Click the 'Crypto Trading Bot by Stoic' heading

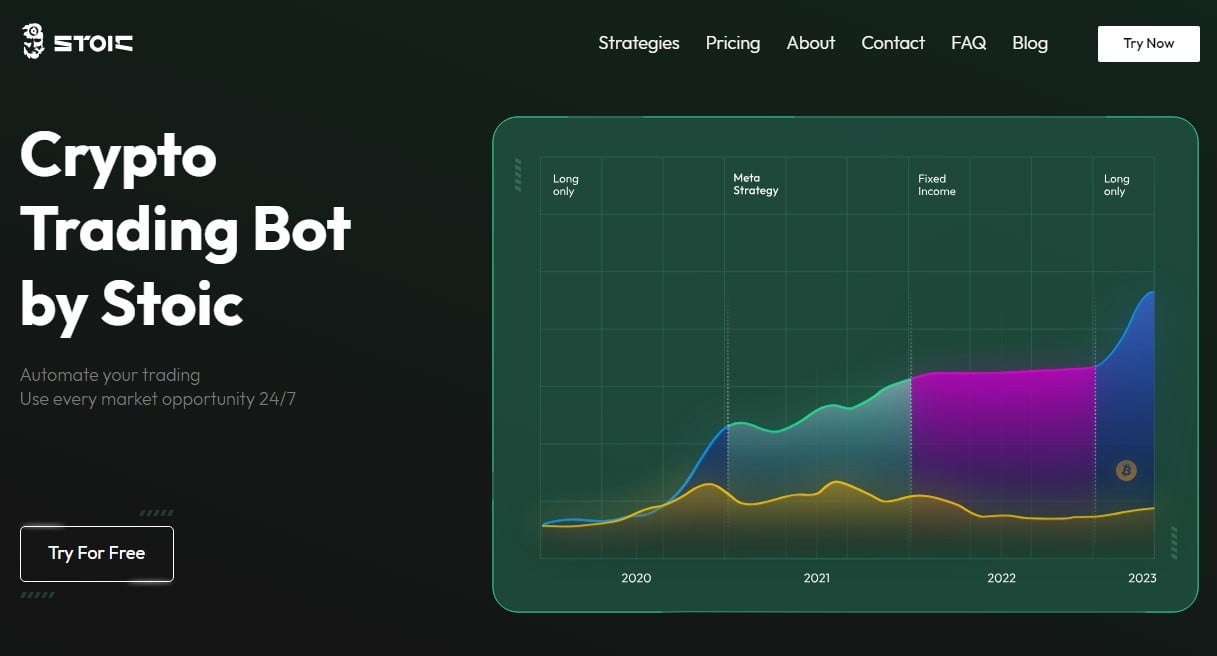click(x=186, y=229)
